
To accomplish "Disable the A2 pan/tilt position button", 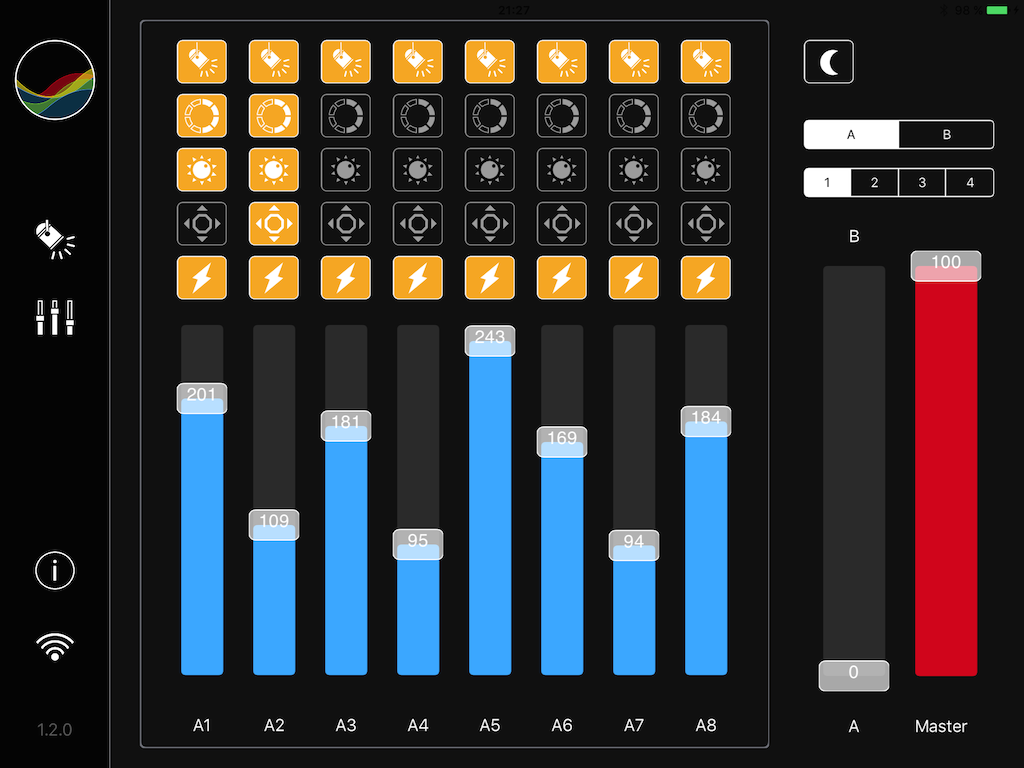I will pyautogui.click(x=274, y=224).
